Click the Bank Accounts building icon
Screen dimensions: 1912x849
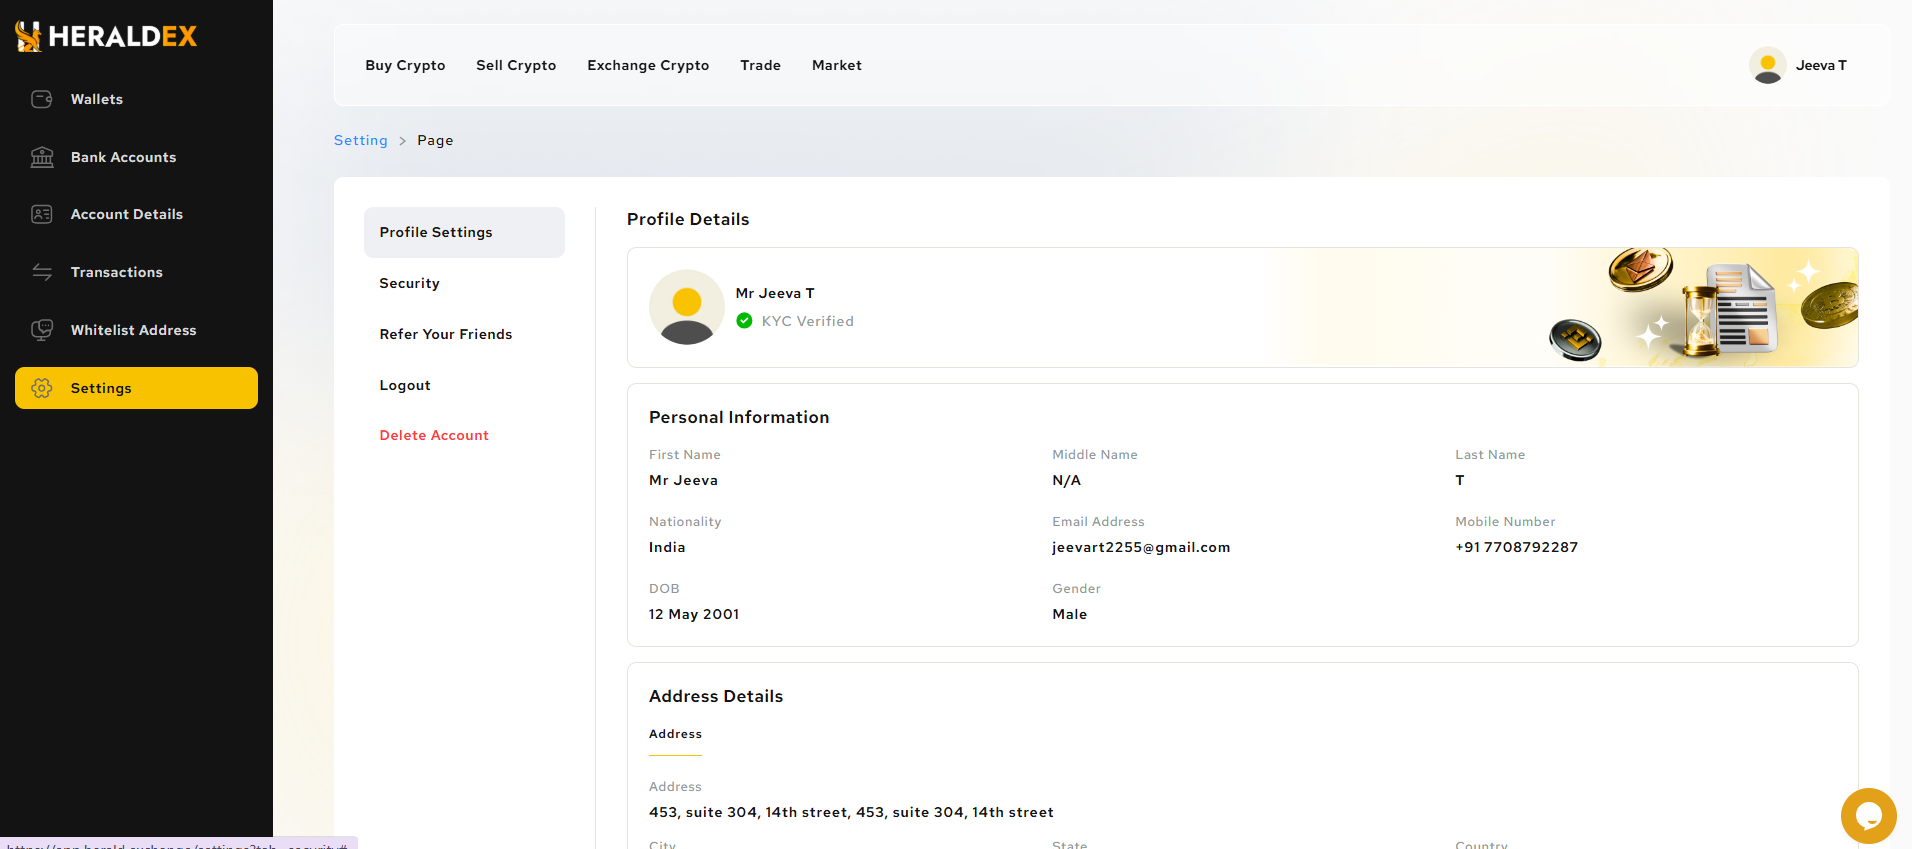pyautogui.click(x=42, y=157)
